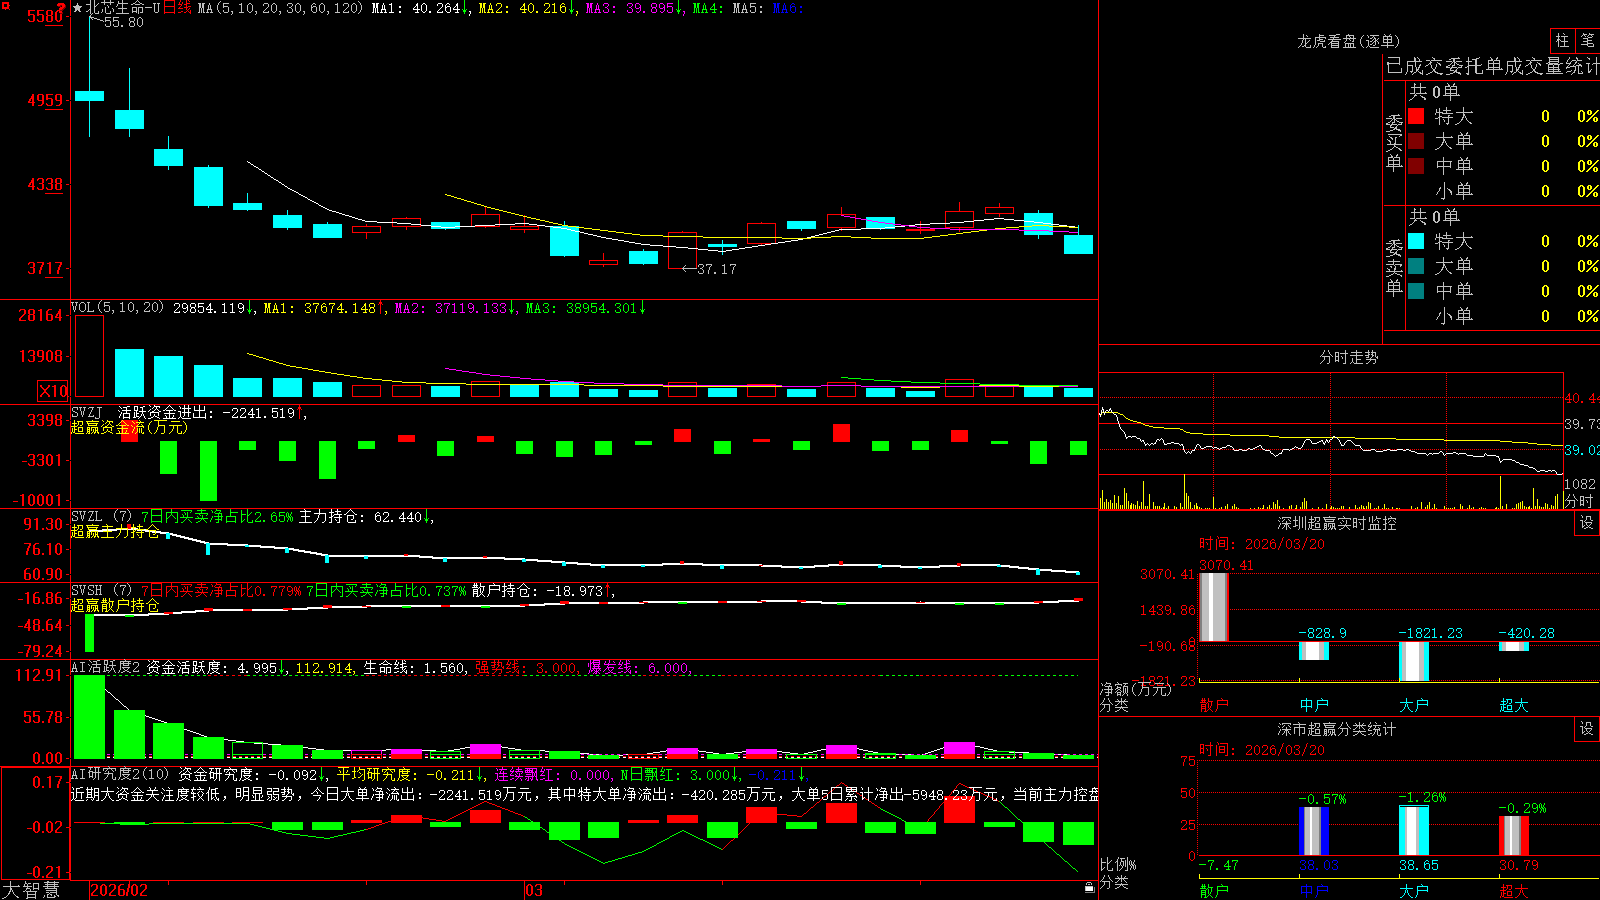Click the cyan 大户 38.65 bar in 分类统计
This screenshot has height=900, width=1600.
click(1413, 831)
